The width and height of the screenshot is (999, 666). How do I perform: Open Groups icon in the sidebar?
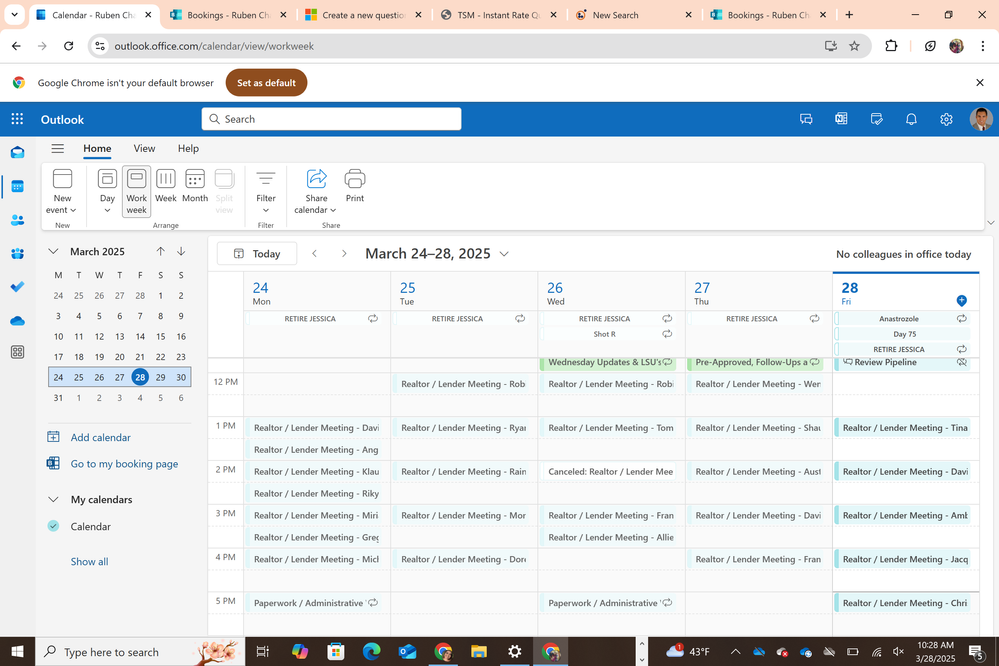point(17,254)
